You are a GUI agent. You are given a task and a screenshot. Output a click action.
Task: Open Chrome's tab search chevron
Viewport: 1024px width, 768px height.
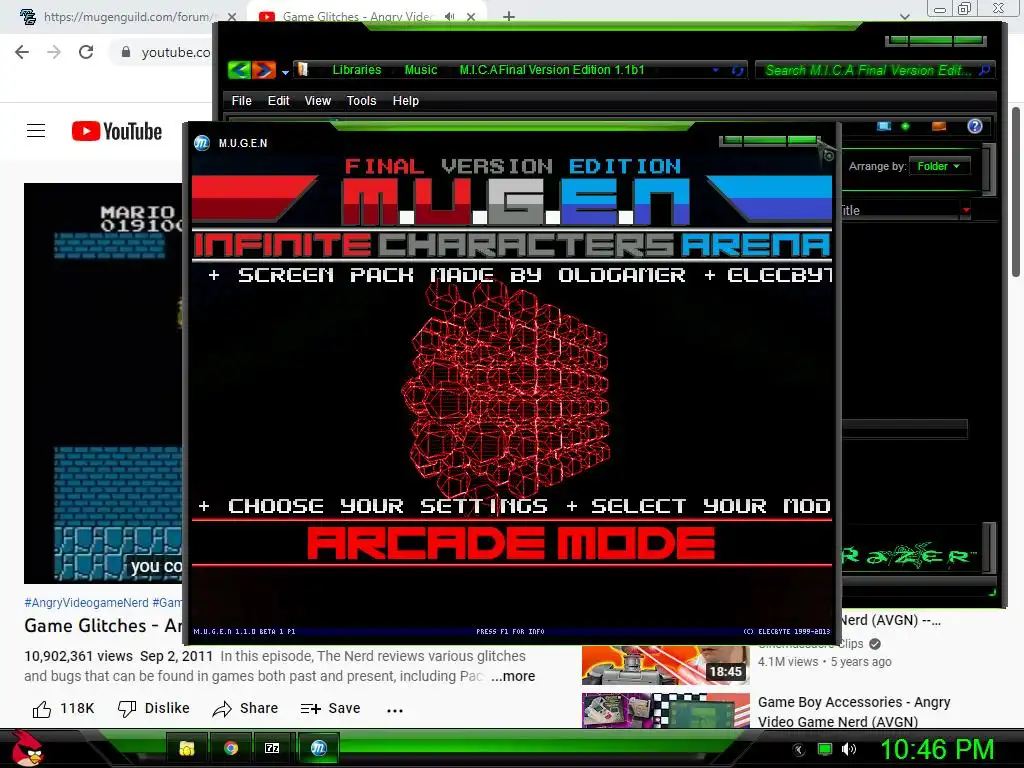[x=904, y=16]
